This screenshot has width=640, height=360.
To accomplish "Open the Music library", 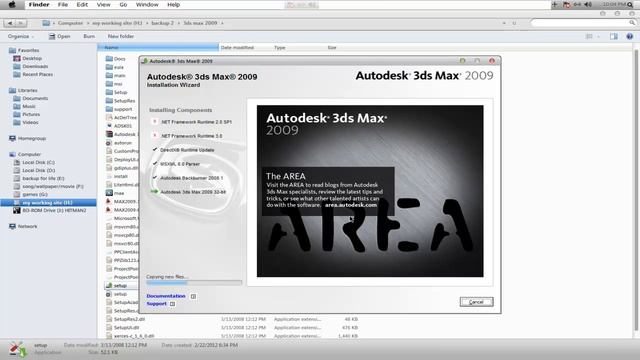I will pyautogui.click(x=24, y=107).
